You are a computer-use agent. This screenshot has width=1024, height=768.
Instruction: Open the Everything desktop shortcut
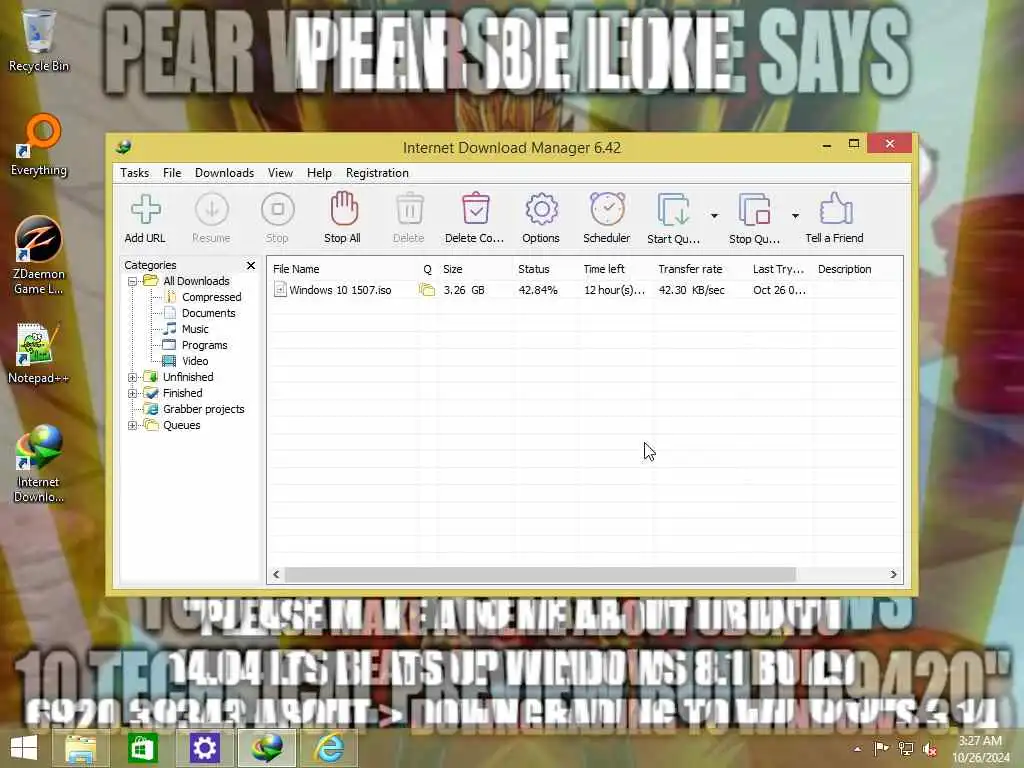39,145
